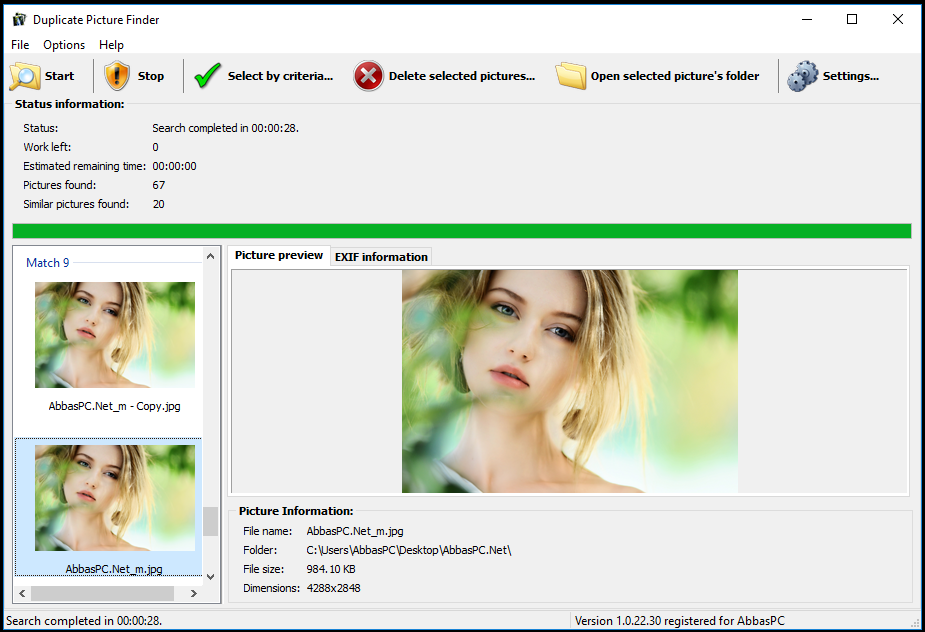This screenshot has height=632, width=925.
Task: Click the match list scroll right arrow
Action: pyautogui.click(x=193, y=594)
